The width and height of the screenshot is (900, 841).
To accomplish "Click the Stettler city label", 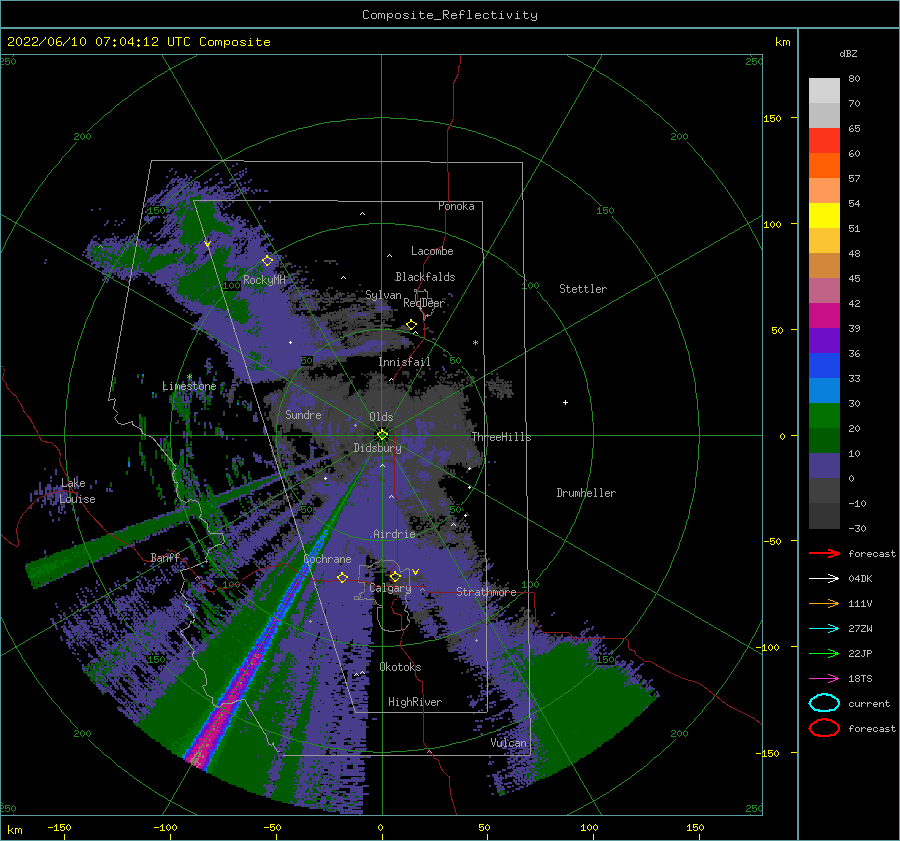I will pos(583,289).
